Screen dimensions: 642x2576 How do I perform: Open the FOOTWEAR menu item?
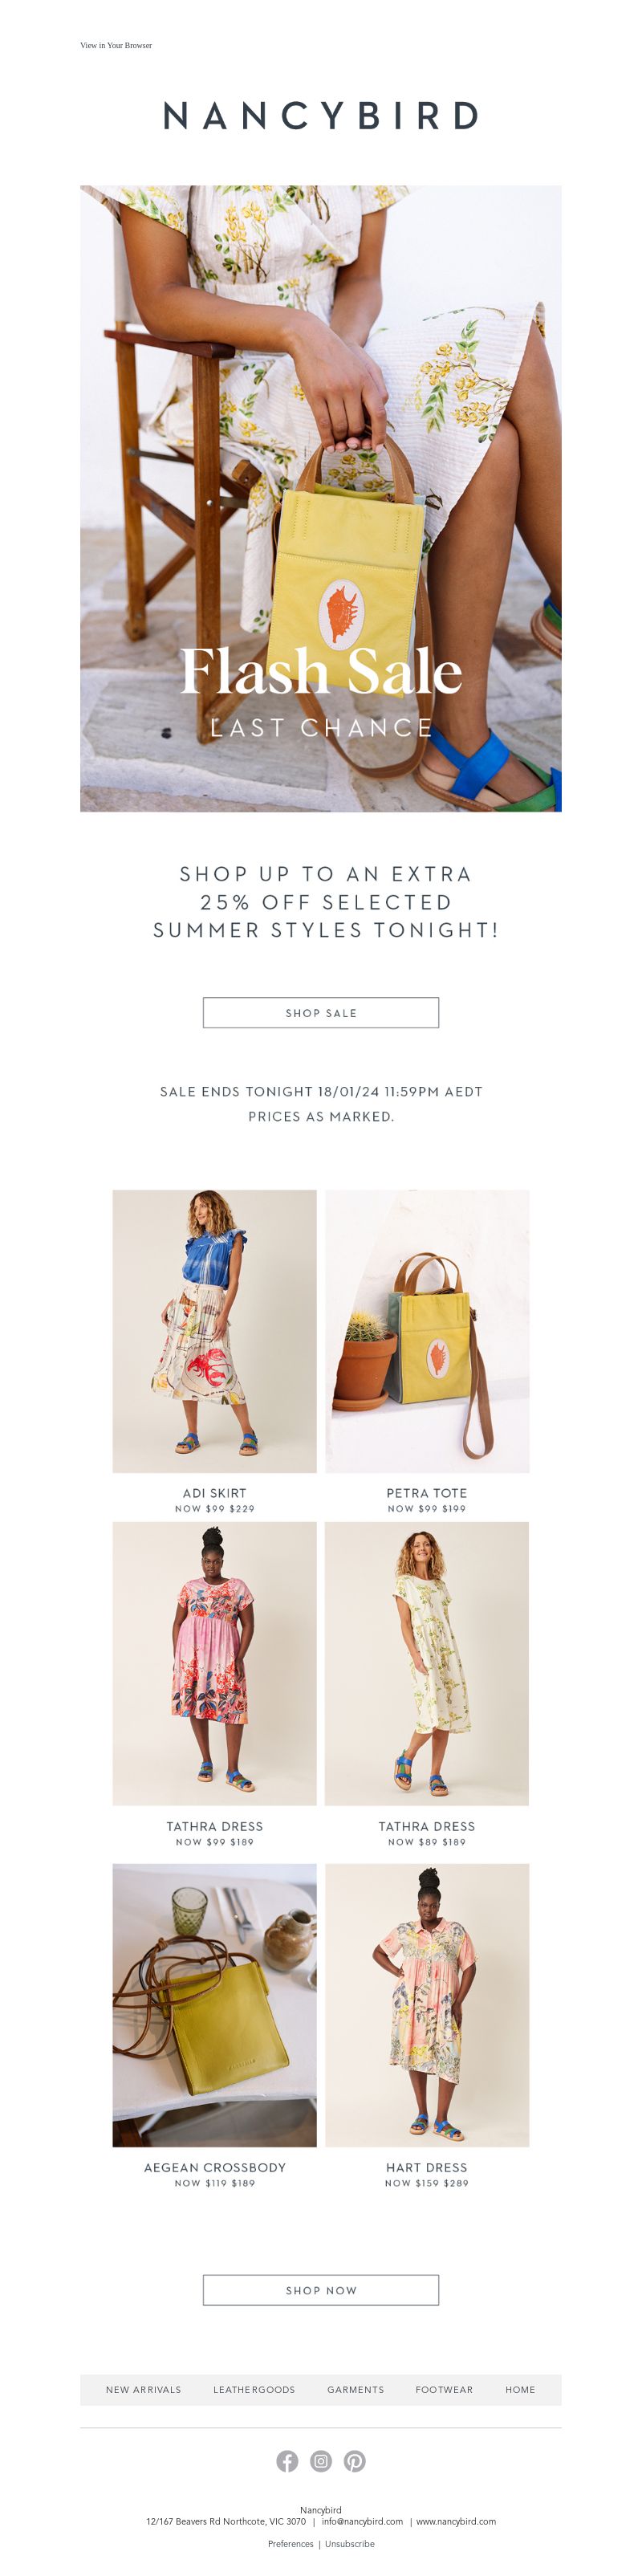444,2390
